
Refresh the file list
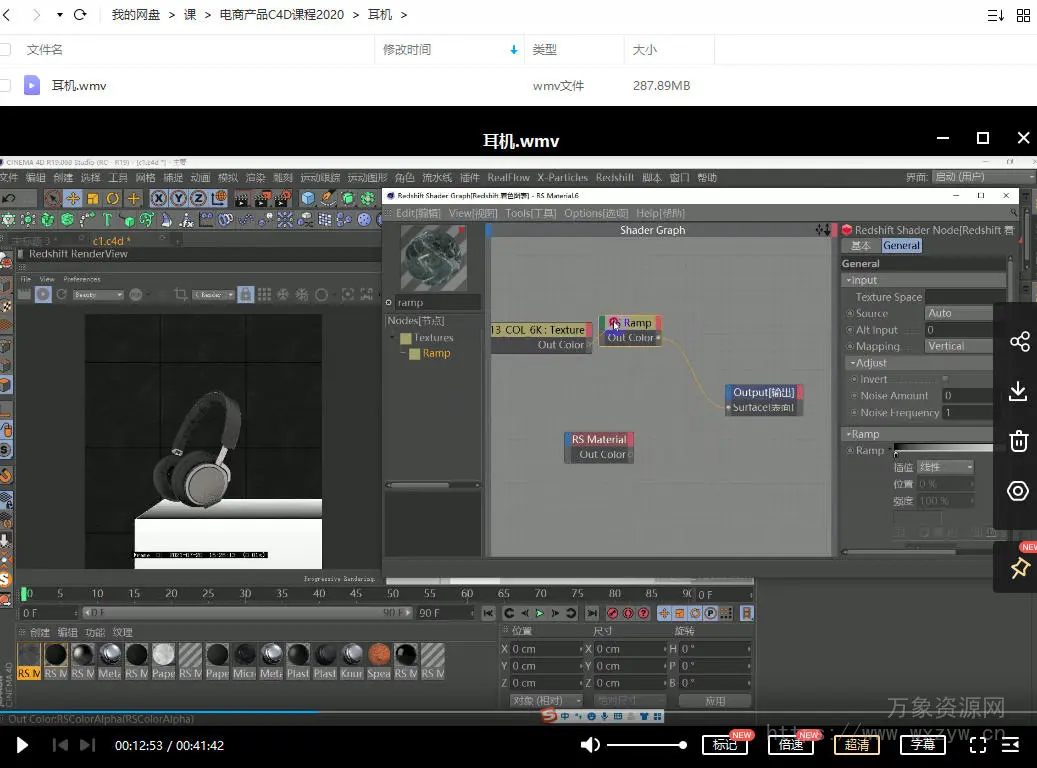[80, 15]
